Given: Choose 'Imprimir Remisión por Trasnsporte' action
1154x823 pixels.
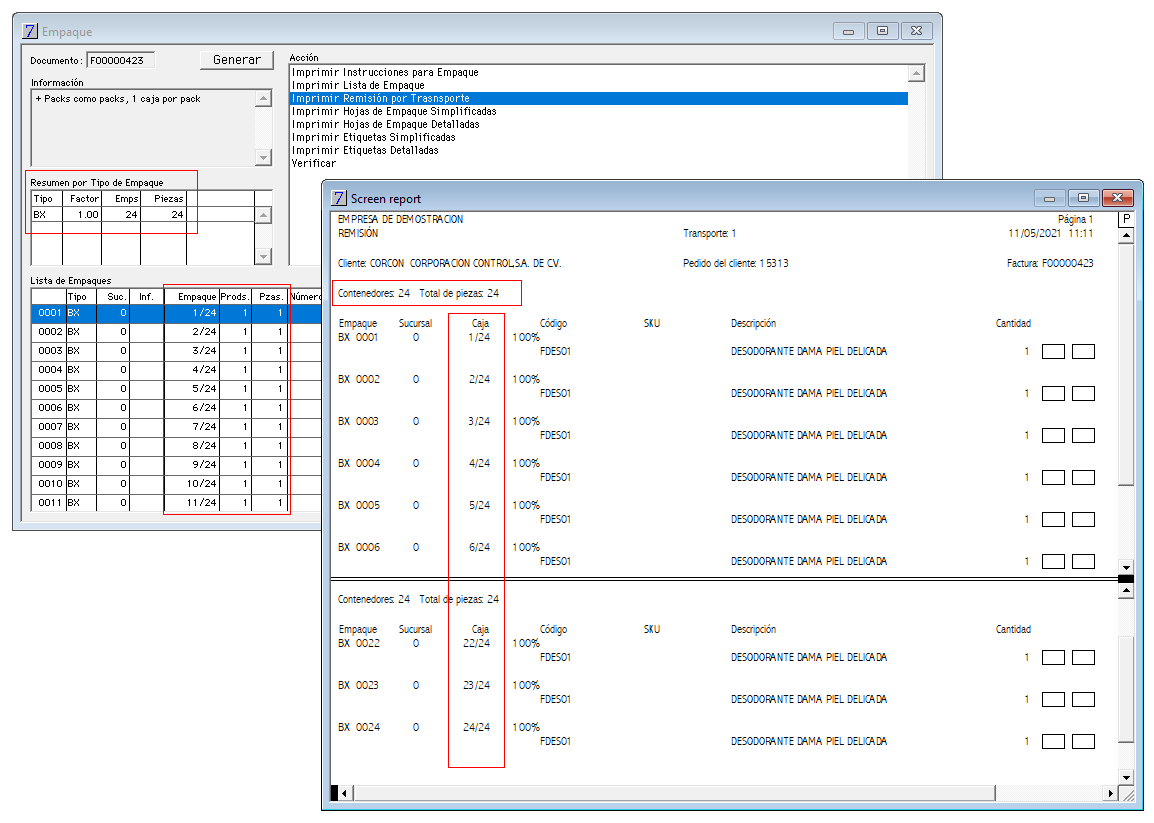Looking at the screenshot, I should click(x=599, y=99).
